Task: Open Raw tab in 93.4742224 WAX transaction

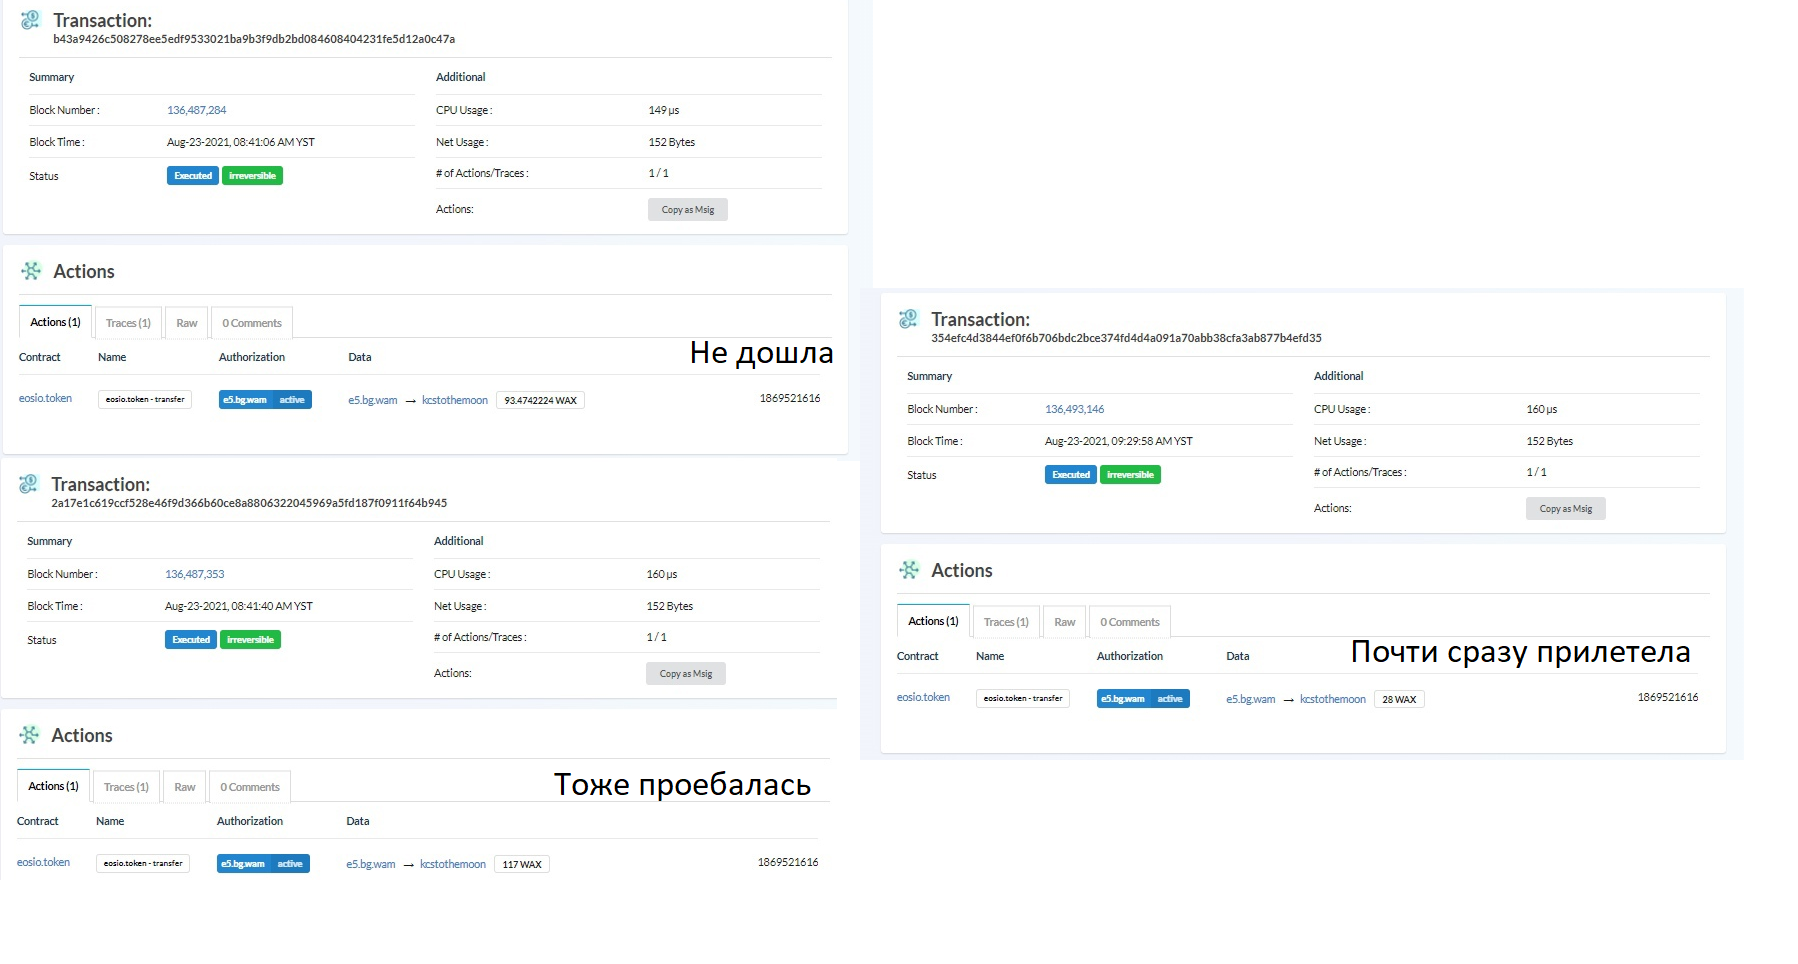Action: pyautogui.click(x=187, y=323)
